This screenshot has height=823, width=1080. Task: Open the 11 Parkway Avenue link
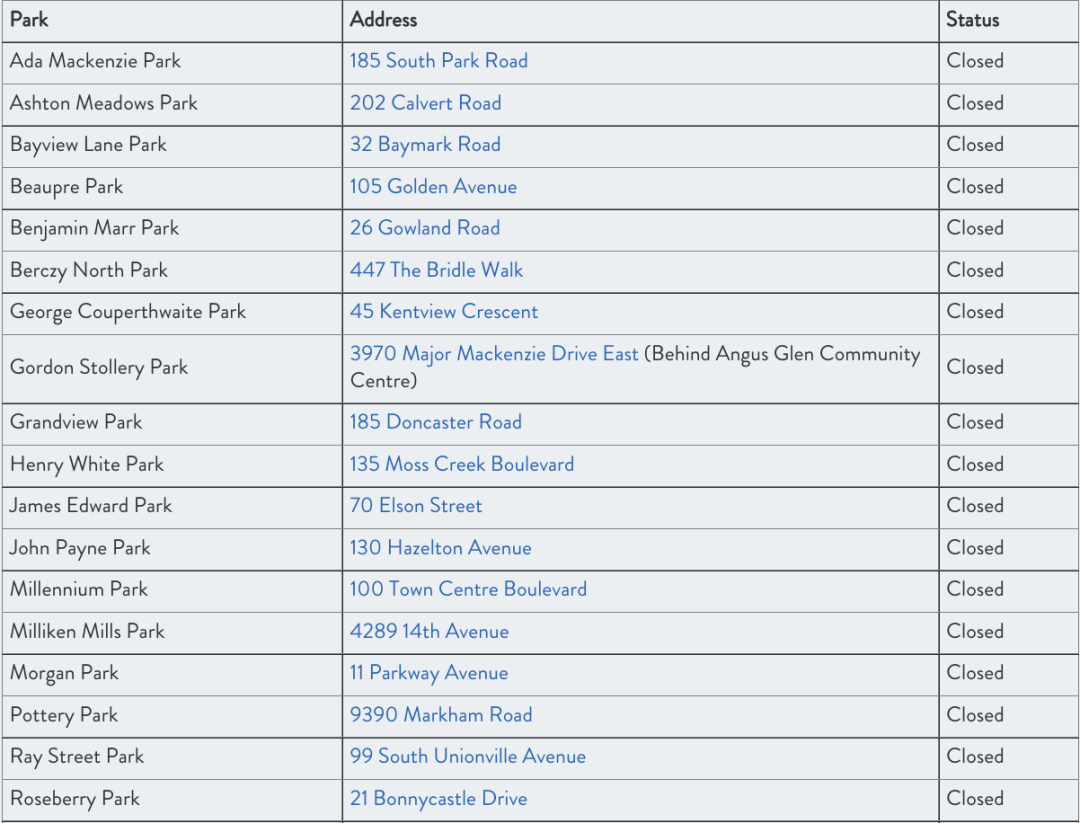click(428, 673)
